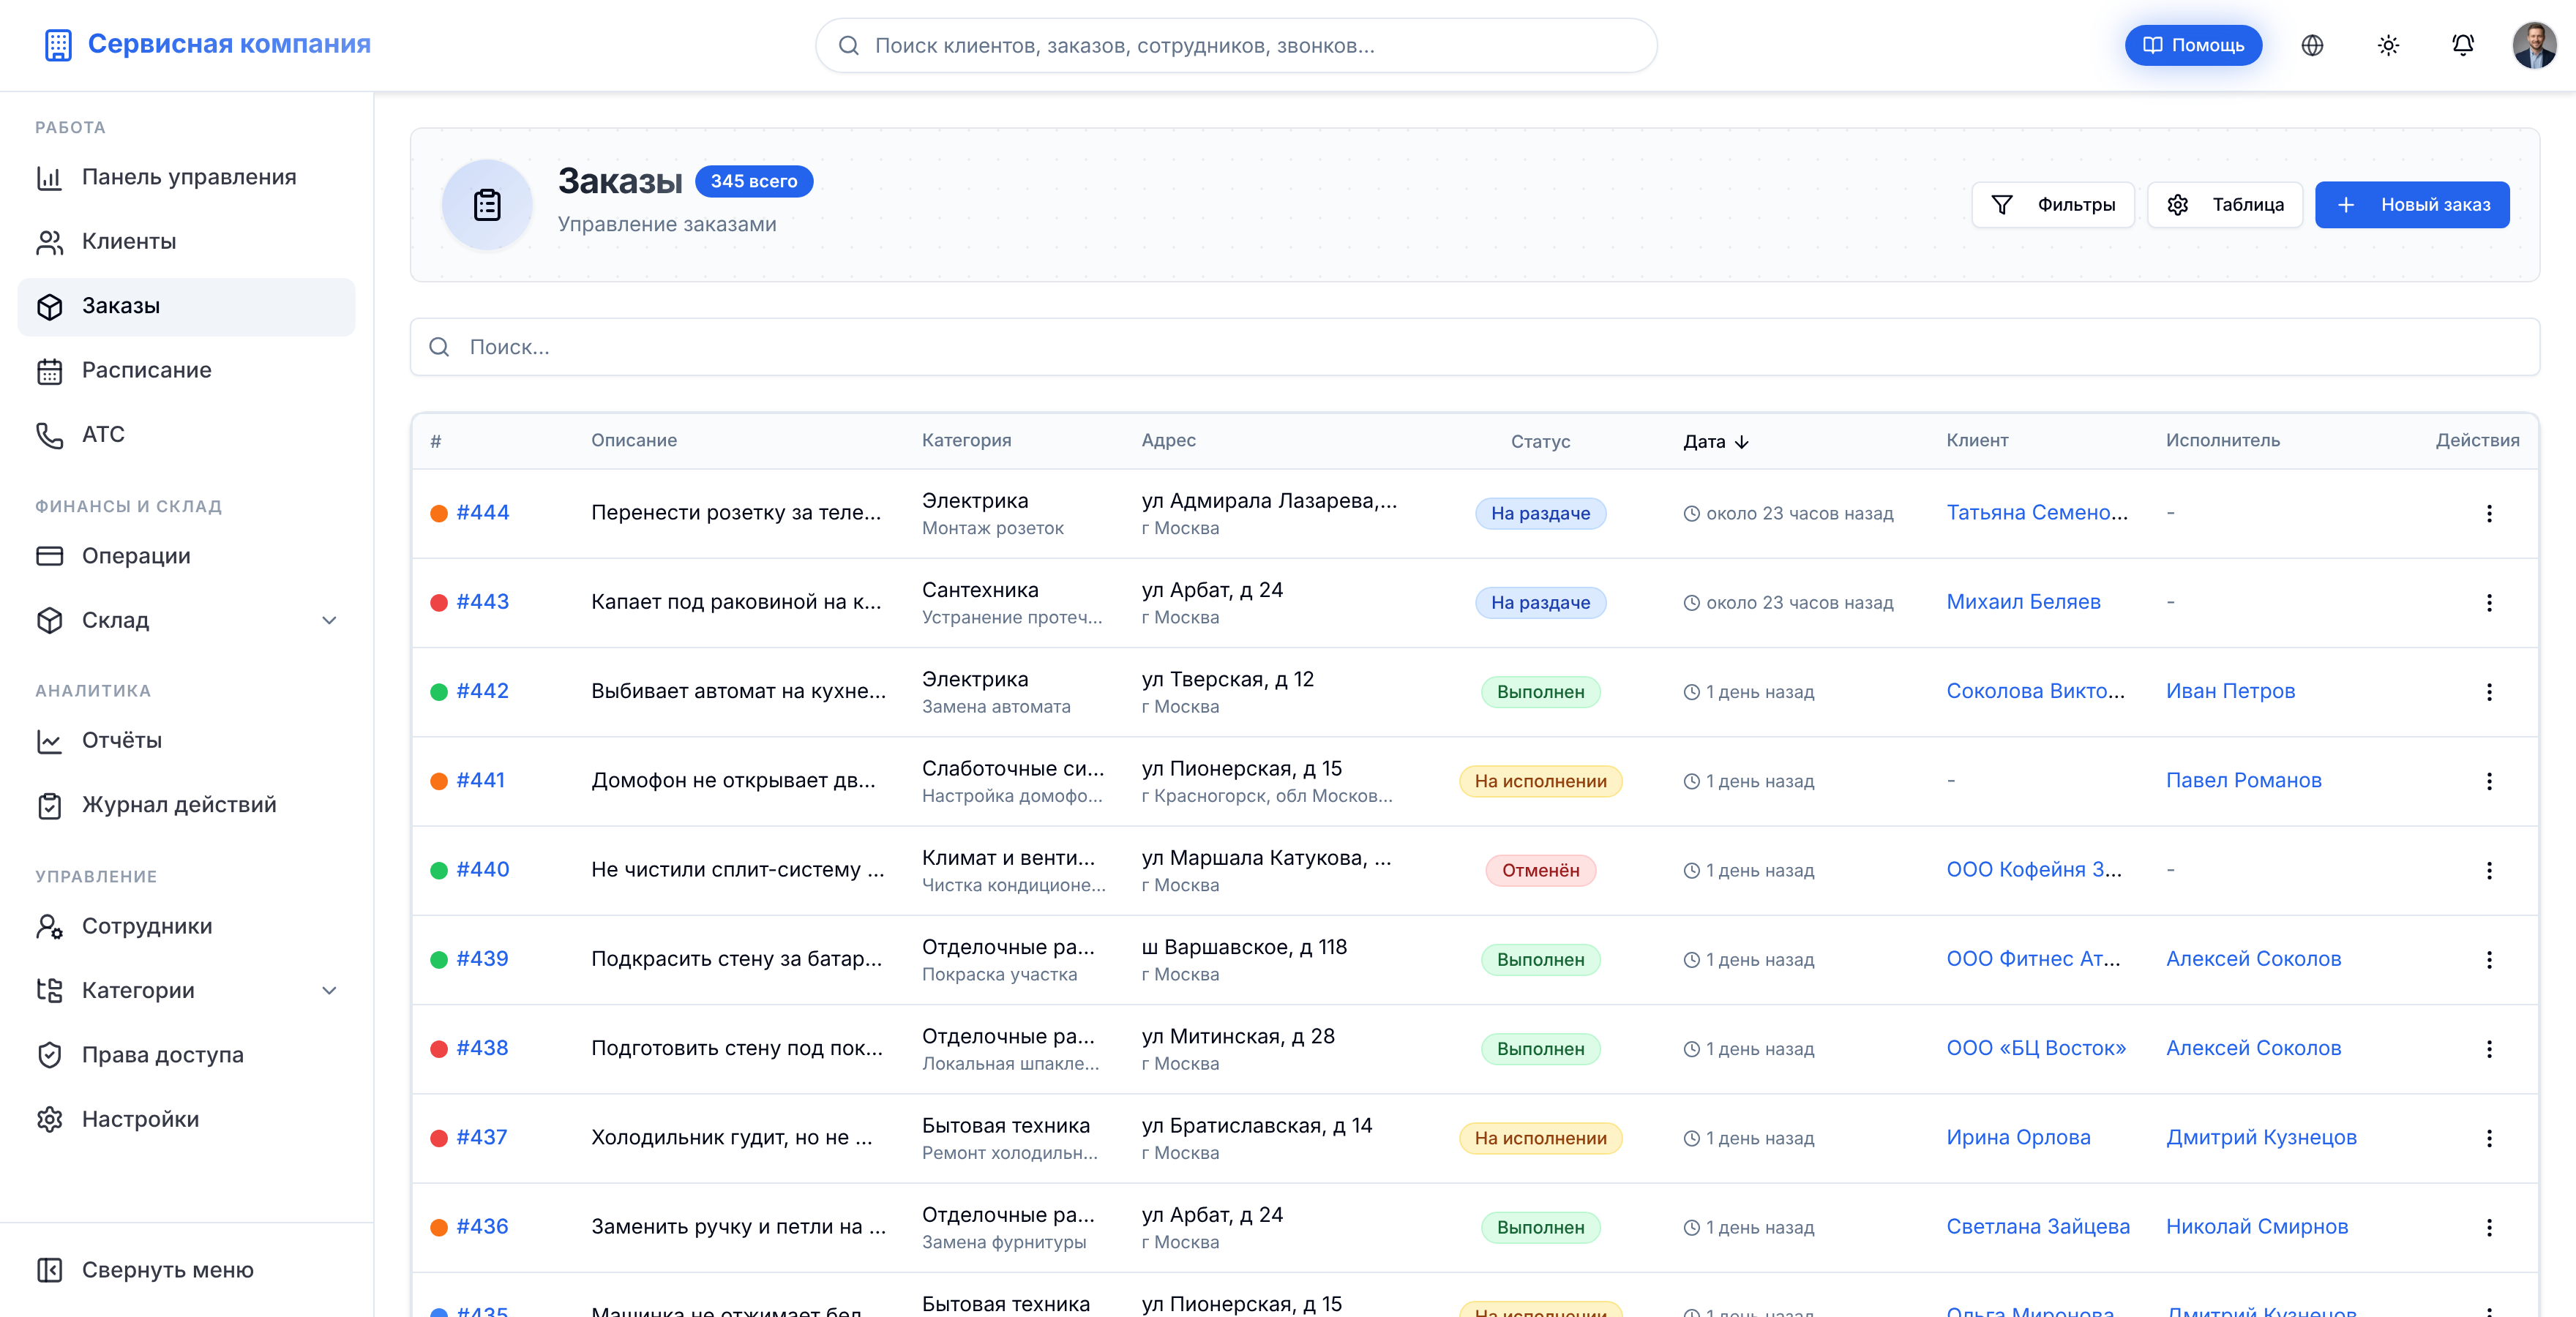
Task: Click the orange priority dot of order #436
Action: click(438, 1228)
